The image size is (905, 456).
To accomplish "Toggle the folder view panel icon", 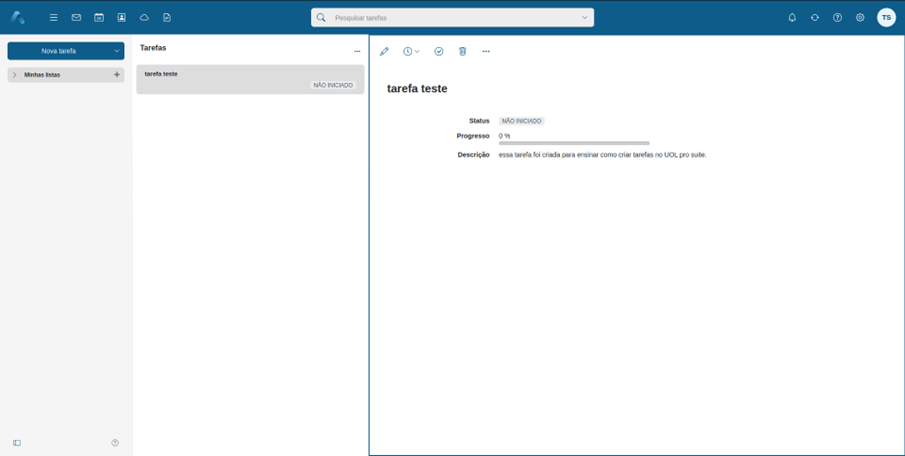I will pyautogui.click(x=17, y=443).
